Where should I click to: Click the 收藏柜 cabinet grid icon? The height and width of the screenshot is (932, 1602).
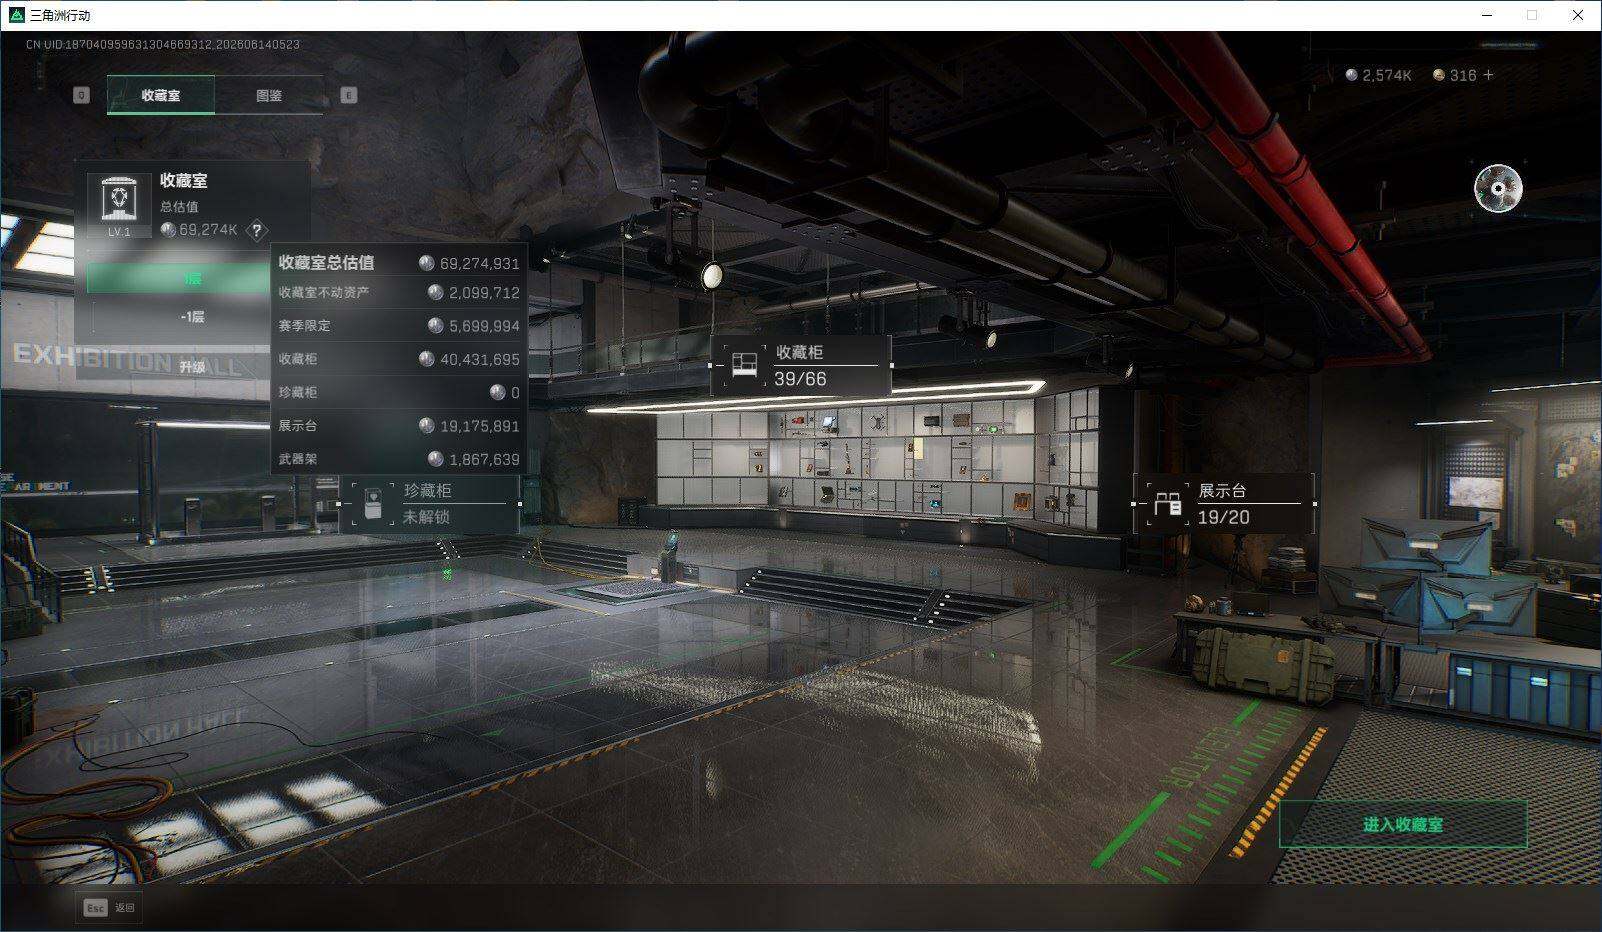pos(744,364)
